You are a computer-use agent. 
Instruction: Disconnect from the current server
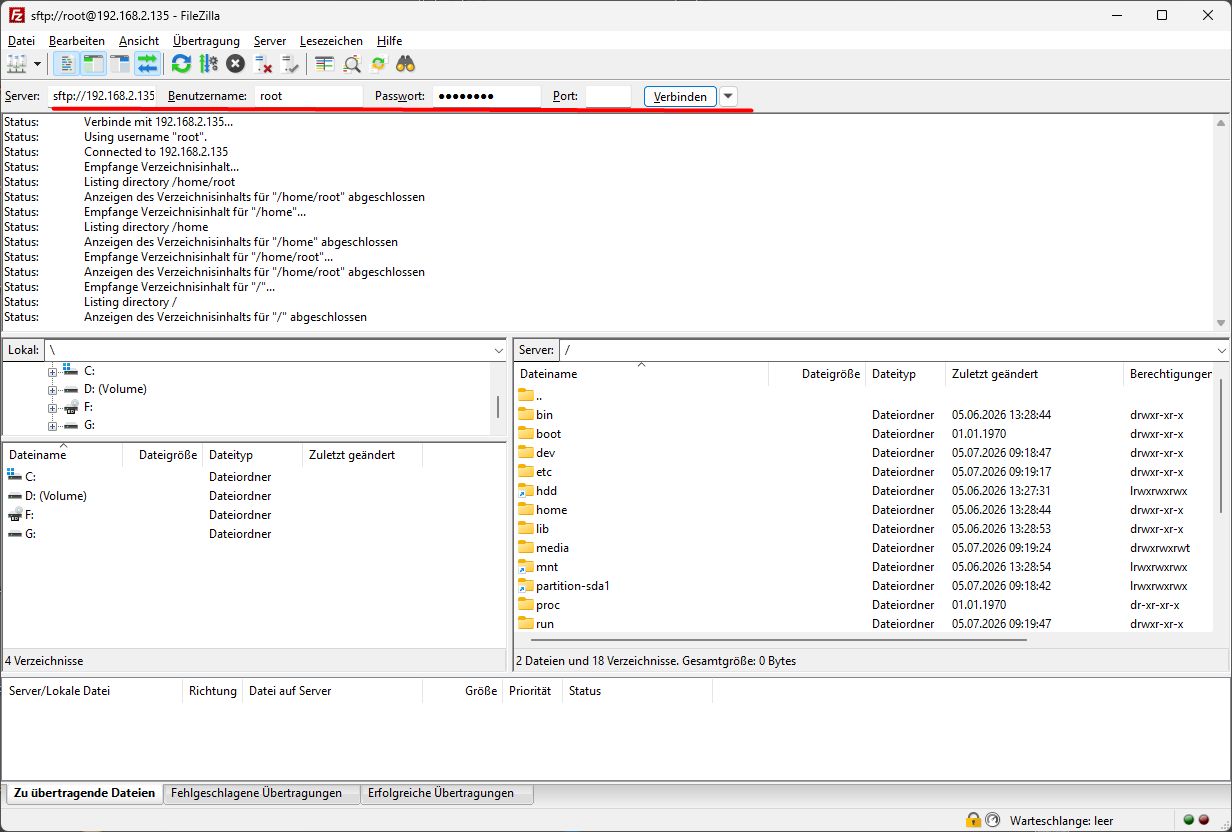pyautogui.click(x=263, y=64)
